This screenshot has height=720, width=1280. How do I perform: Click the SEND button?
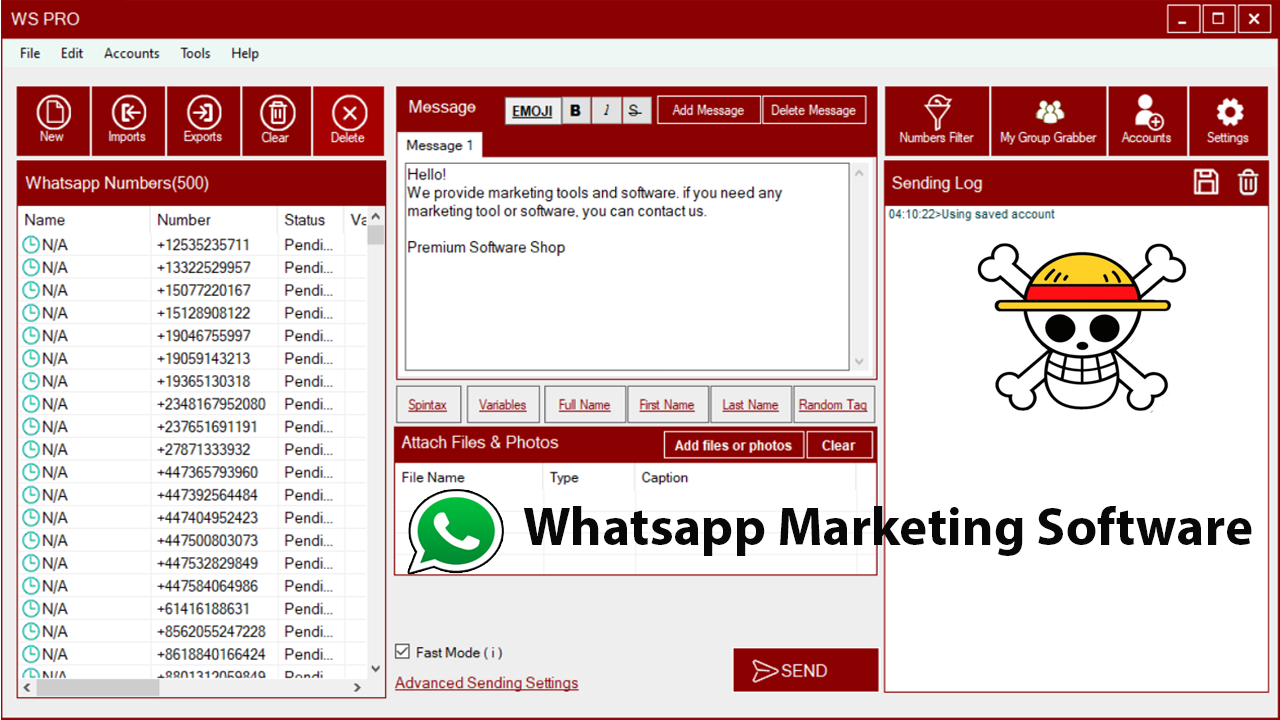(805, 670)
